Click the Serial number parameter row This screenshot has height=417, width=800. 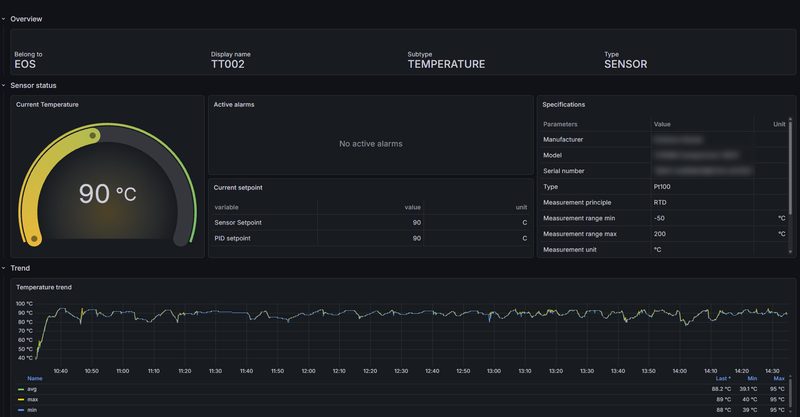click(x=664, y=171)
